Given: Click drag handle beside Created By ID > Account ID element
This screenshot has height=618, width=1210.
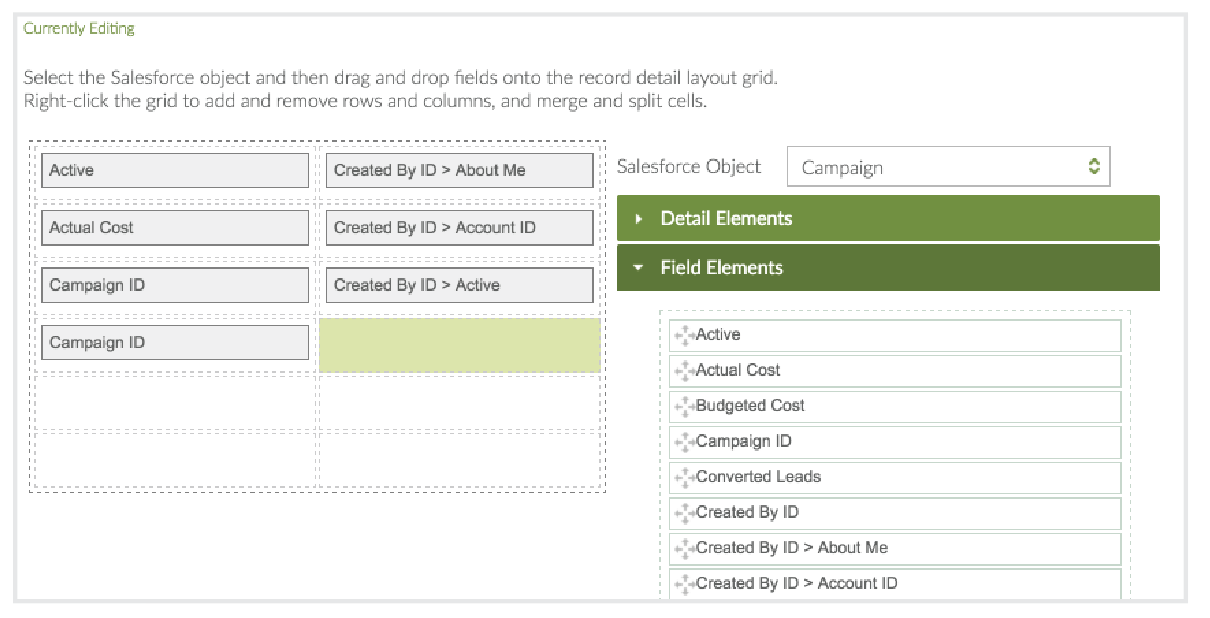Looking at the screenshot, I should [684, 584].
